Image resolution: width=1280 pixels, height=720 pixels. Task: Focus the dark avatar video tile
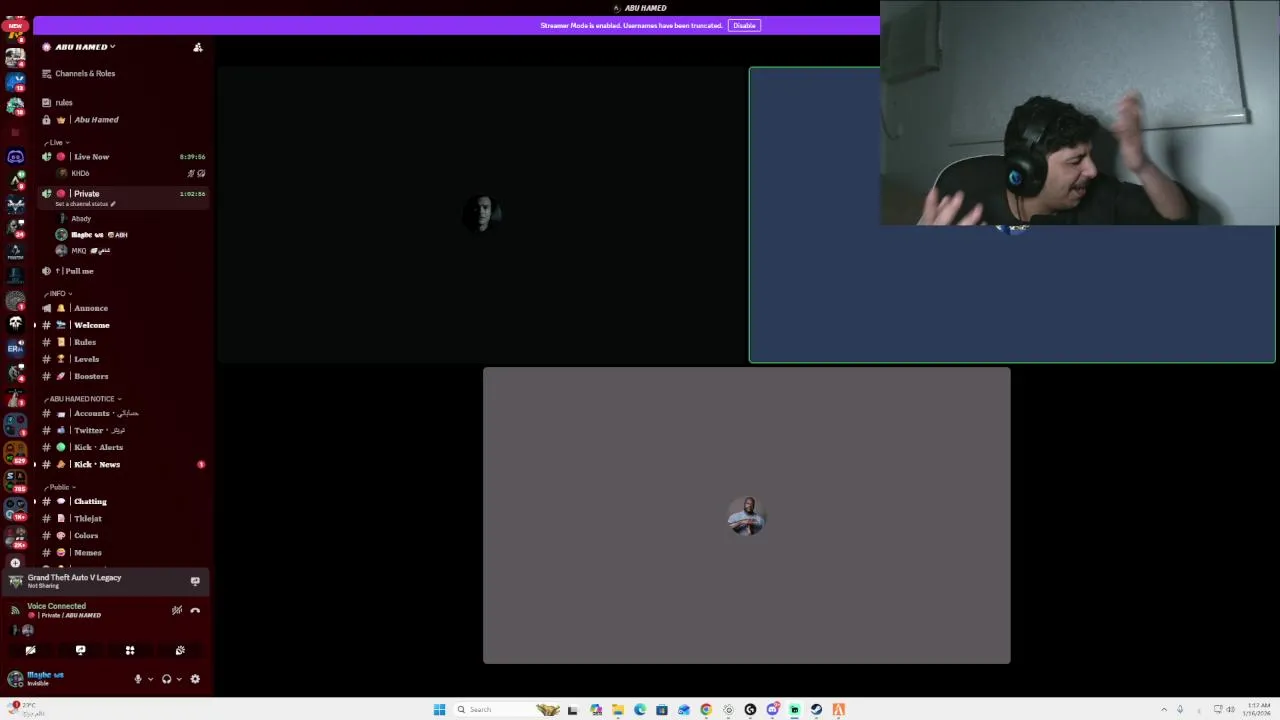[x=482, y=214]
